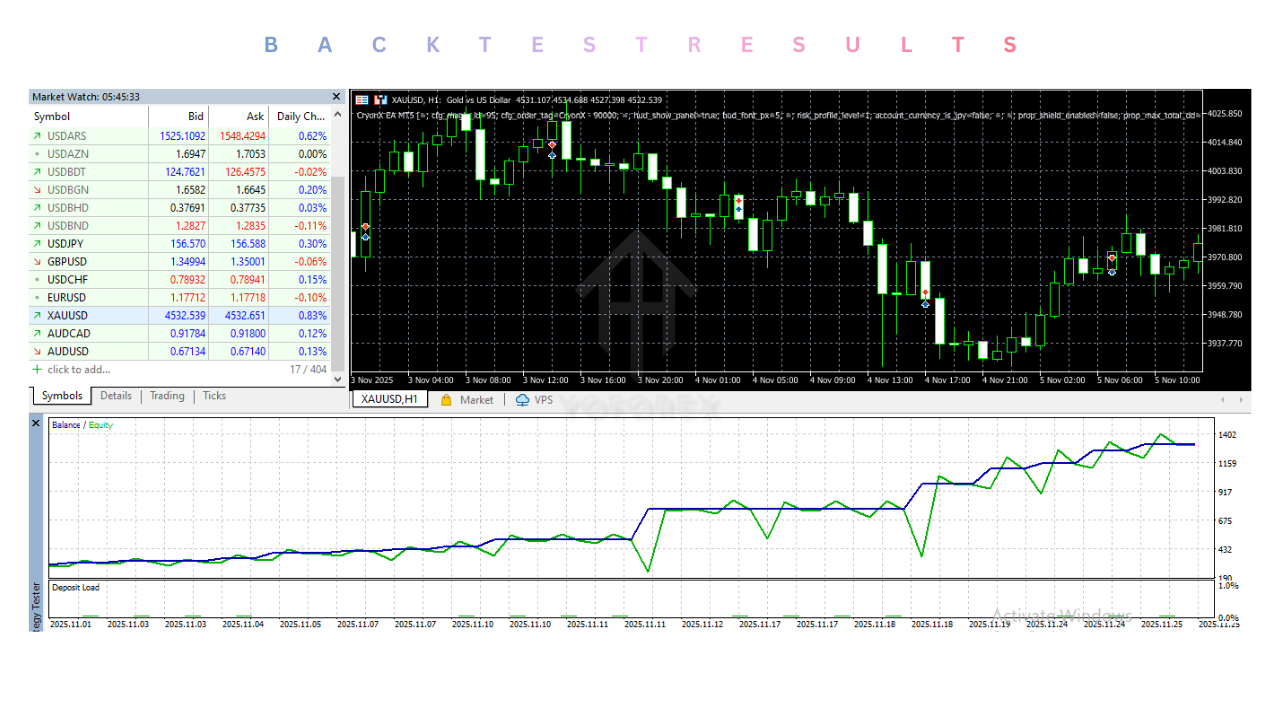The image size is (1280, 720).
Task: Sort by the Bid column header
Action: (196, 117)
